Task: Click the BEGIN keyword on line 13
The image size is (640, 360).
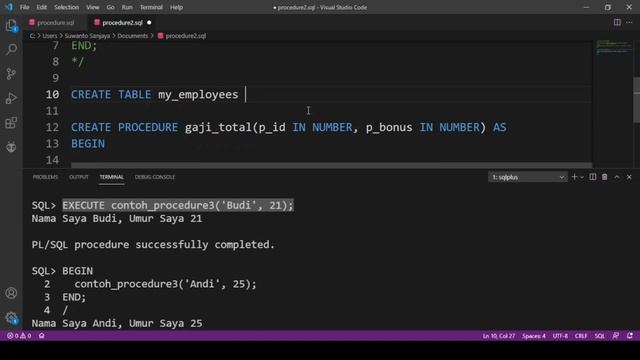Action: click(x=88, y=144)
